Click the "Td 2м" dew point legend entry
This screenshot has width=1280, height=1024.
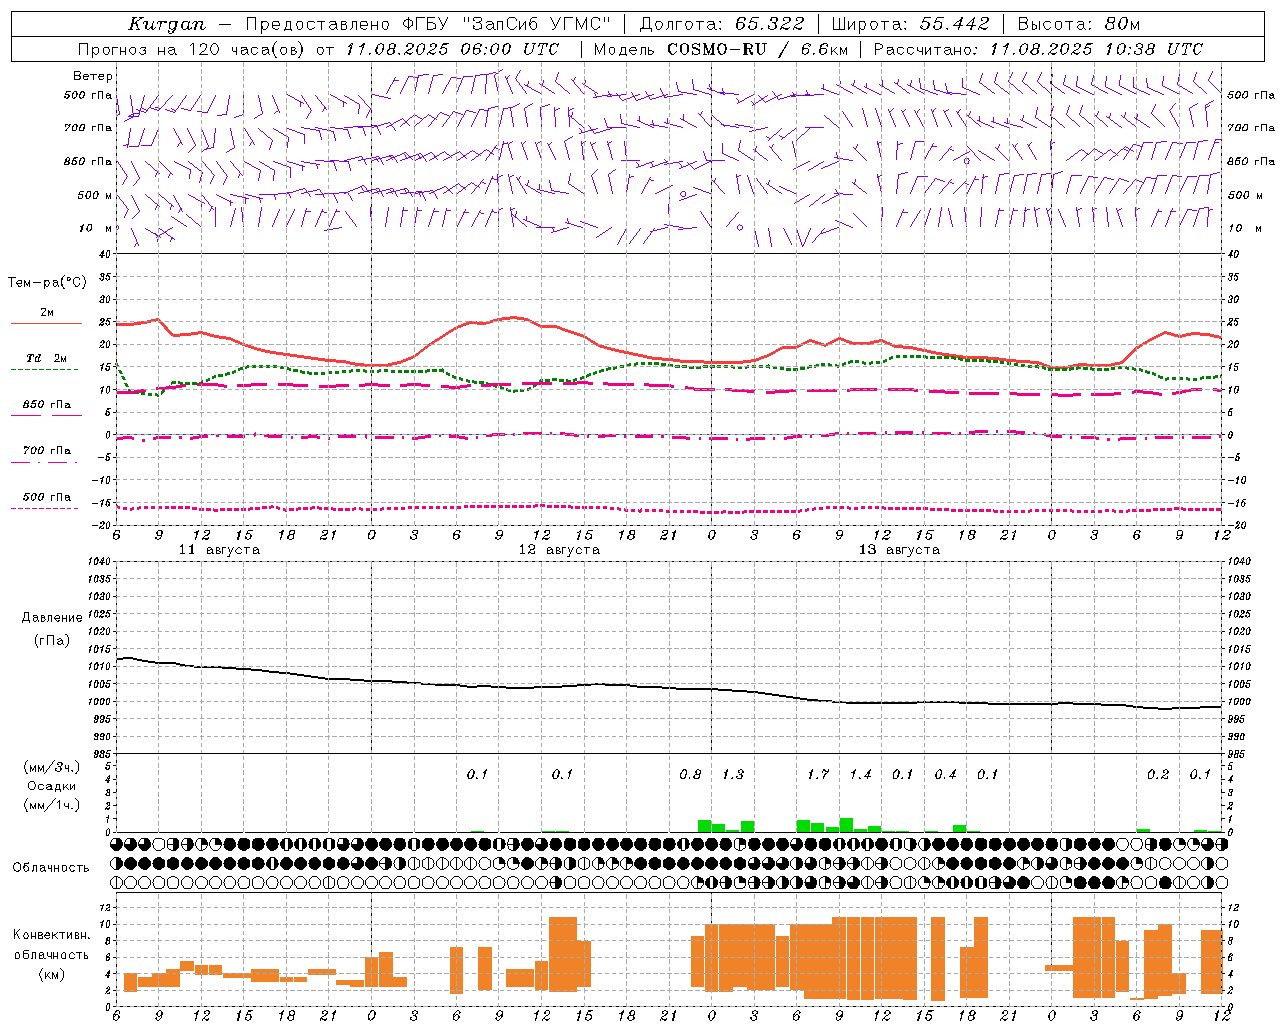click(46, 358)
